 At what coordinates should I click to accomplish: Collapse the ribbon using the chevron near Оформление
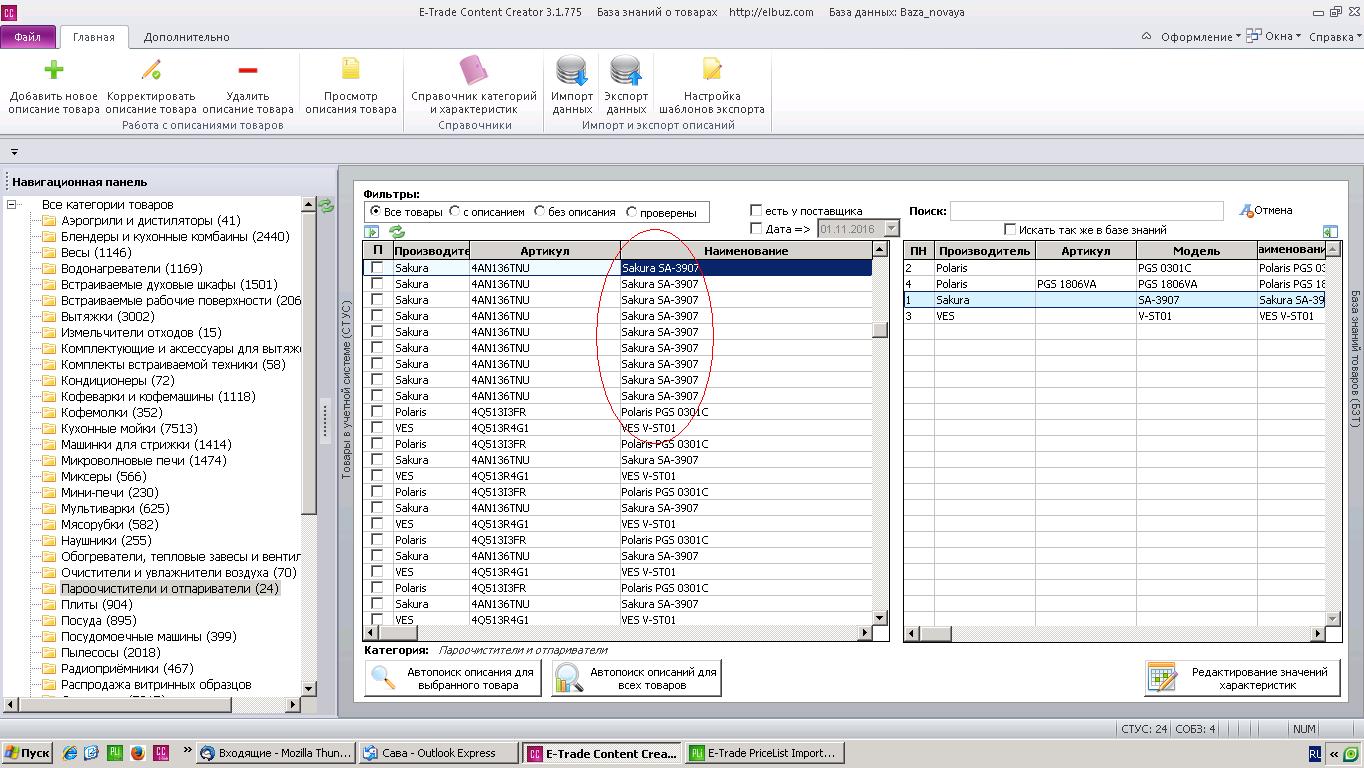click(x=1146, y=37)
